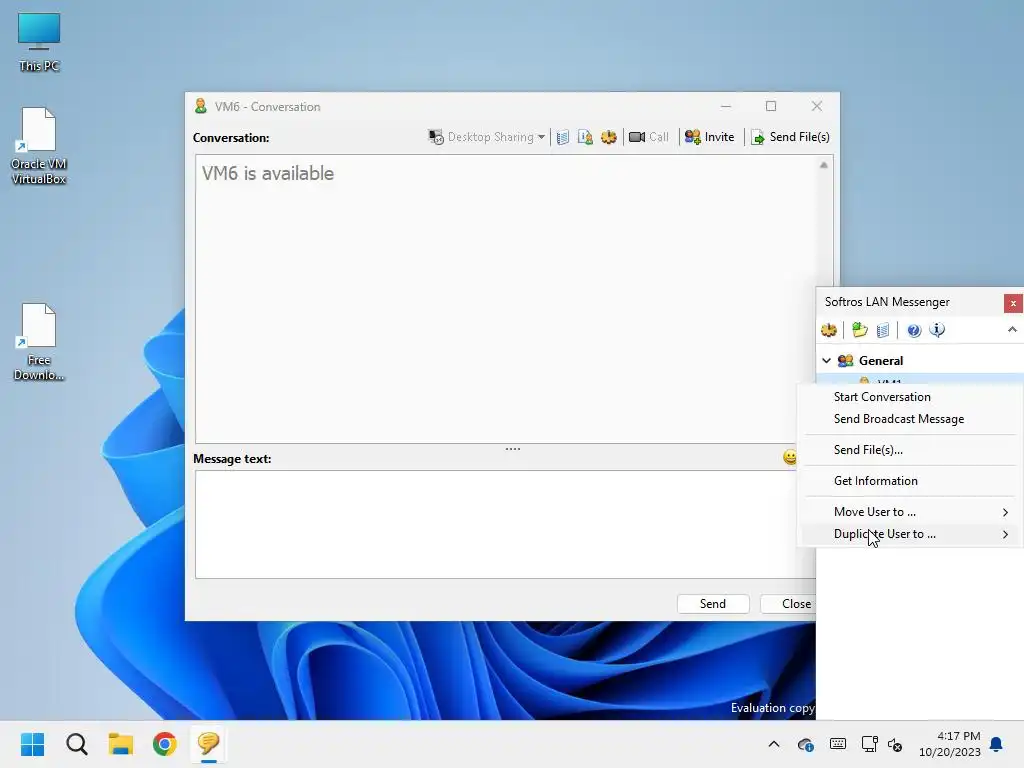Open Softros LAN Messenger settings gear icon

pyautogui.click(x=829, y=330)
